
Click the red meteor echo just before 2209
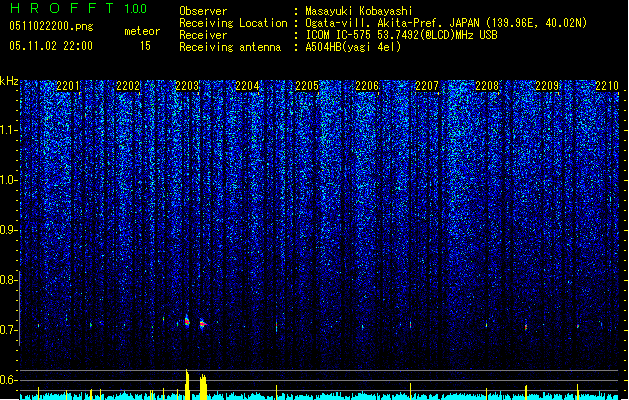526,327
